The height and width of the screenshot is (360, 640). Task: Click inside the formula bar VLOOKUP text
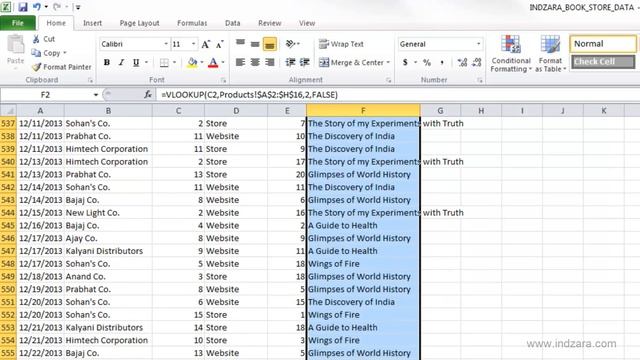tap(249, 95)
